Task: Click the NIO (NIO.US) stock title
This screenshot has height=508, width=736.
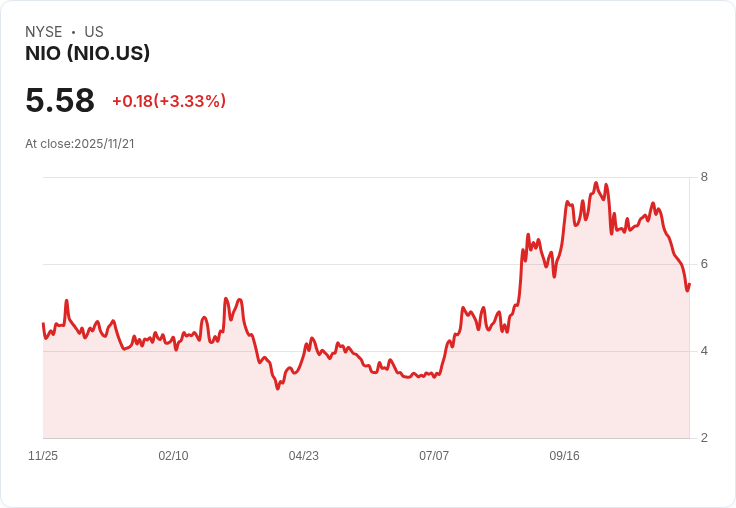Action: coord(87,54)
